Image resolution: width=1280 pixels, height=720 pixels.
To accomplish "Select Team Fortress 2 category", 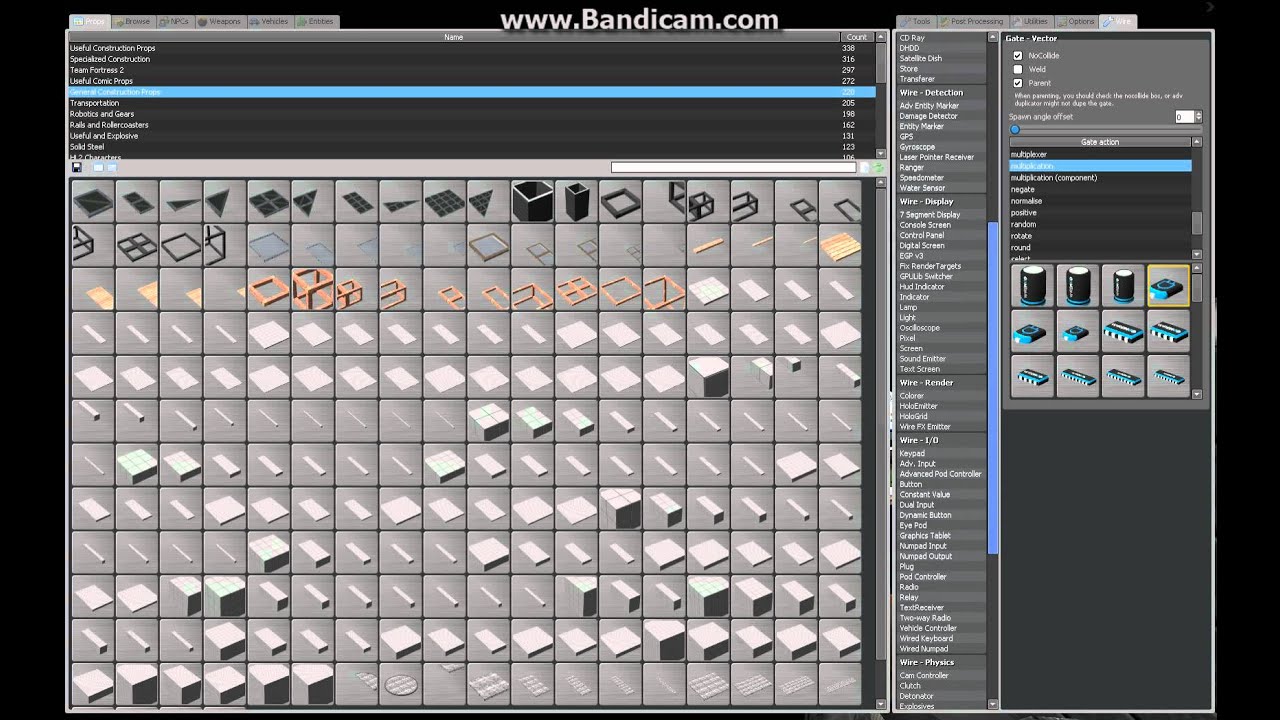I will pos(471,70).
